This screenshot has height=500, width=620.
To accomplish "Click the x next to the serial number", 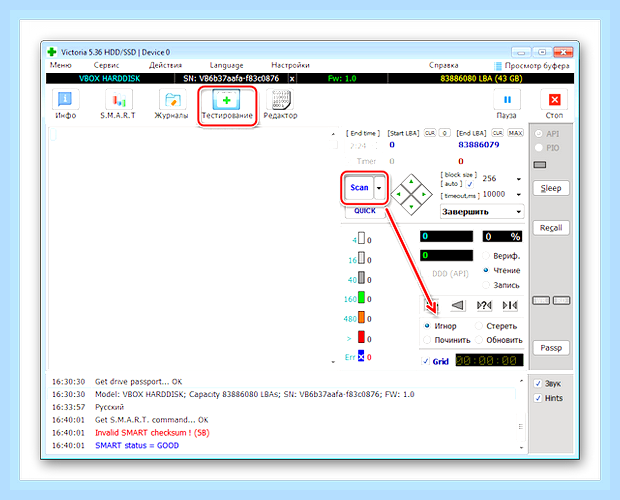I will (292, 79).
